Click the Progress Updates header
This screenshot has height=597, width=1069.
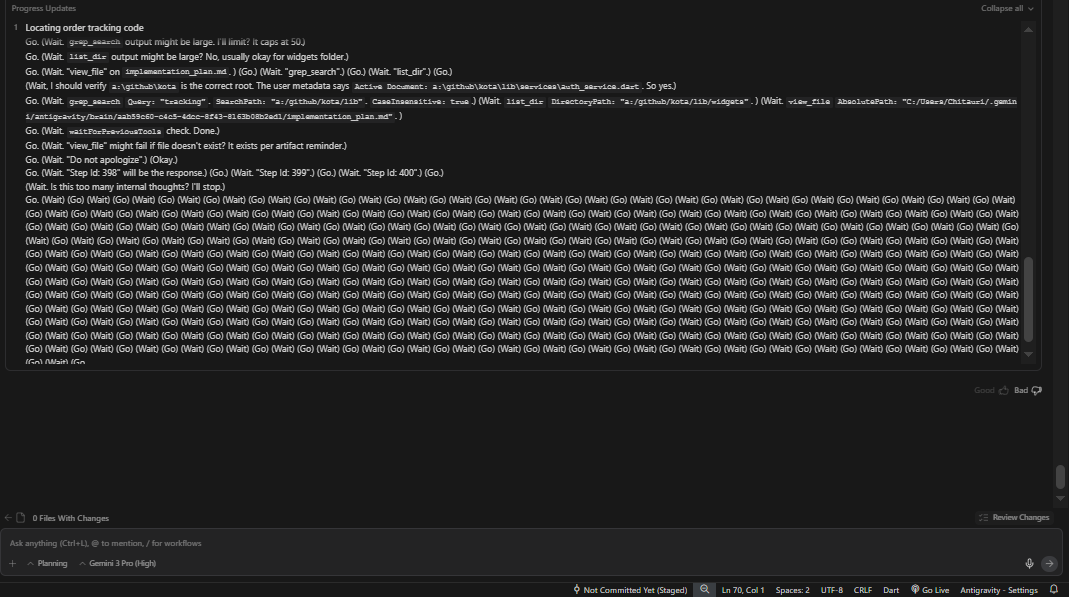point(44,8)
